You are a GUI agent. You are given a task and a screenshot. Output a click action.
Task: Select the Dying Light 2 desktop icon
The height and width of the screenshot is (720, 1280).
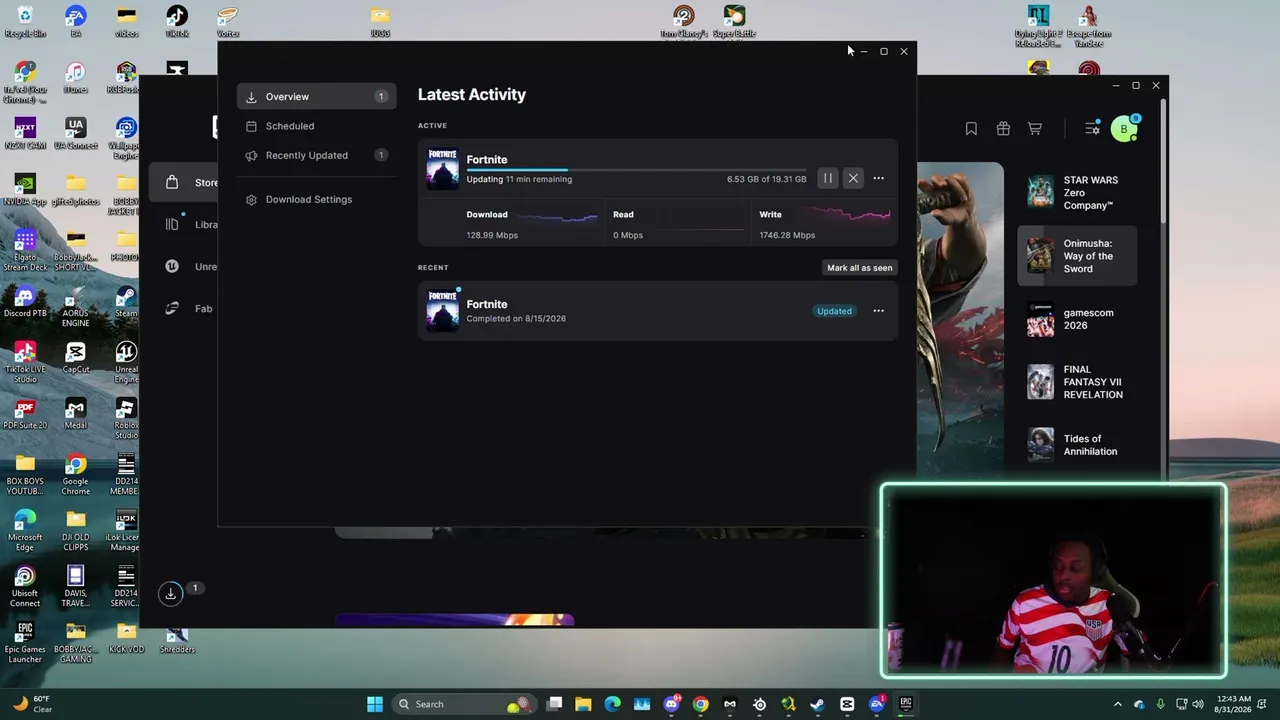pyautogui.click(x=1038, y=26)
